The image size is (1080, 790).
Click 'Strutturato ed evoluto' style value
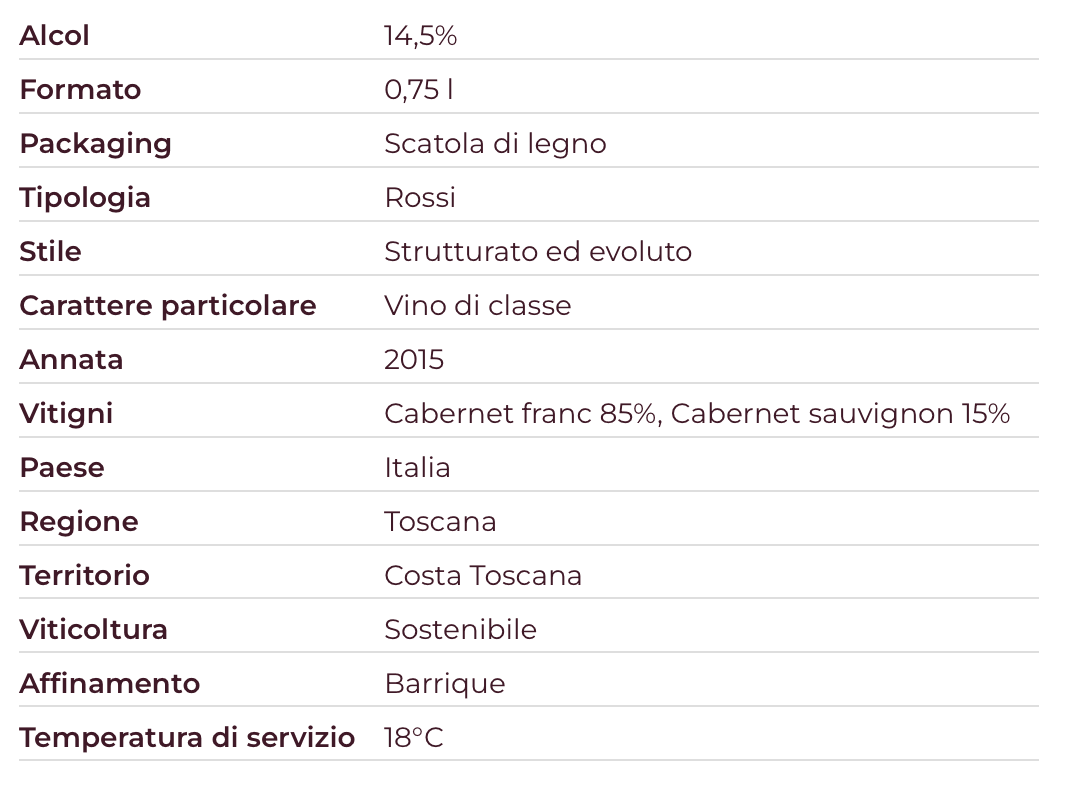pos(538,252)
